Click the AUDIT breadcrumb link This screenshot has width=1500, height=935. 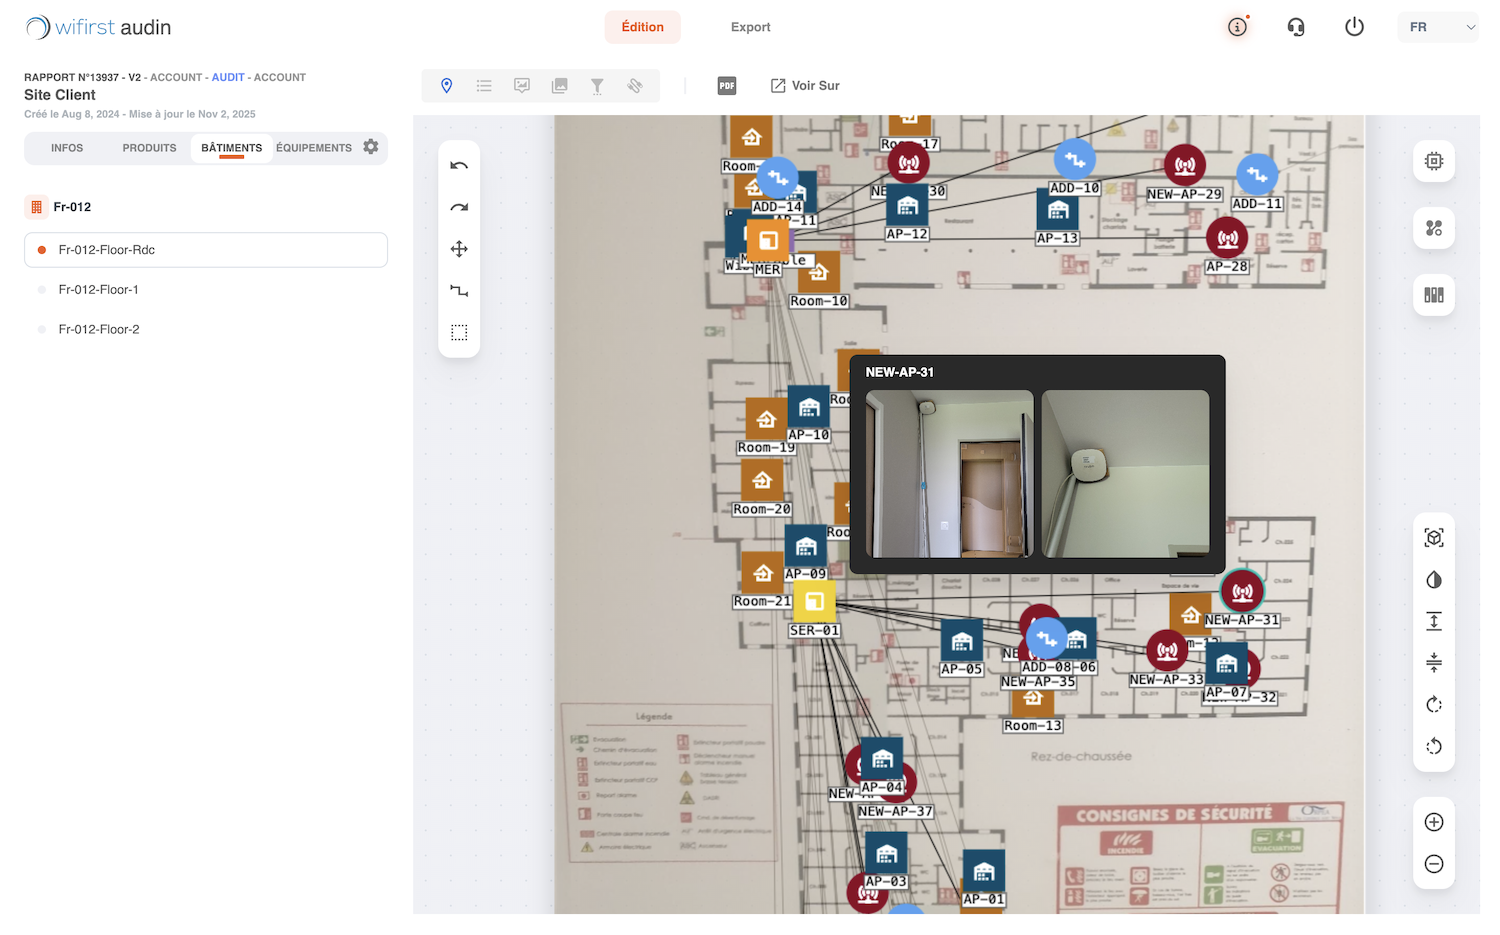(228, 77)
